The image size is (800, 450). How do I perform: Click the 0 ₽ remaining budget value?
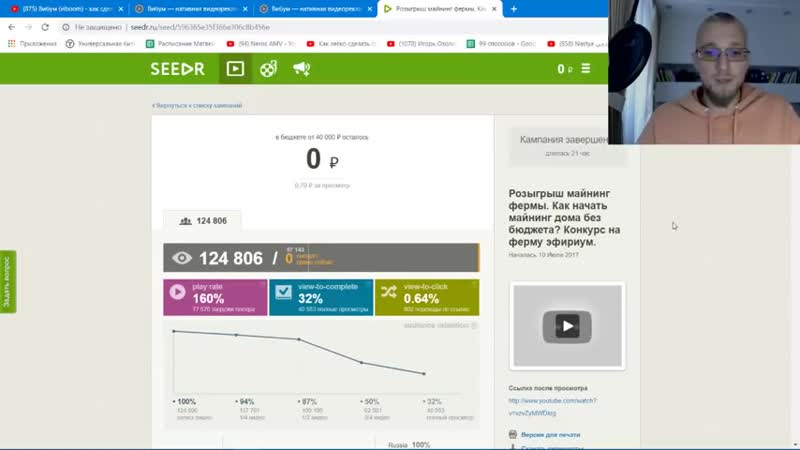coord(322,159)
